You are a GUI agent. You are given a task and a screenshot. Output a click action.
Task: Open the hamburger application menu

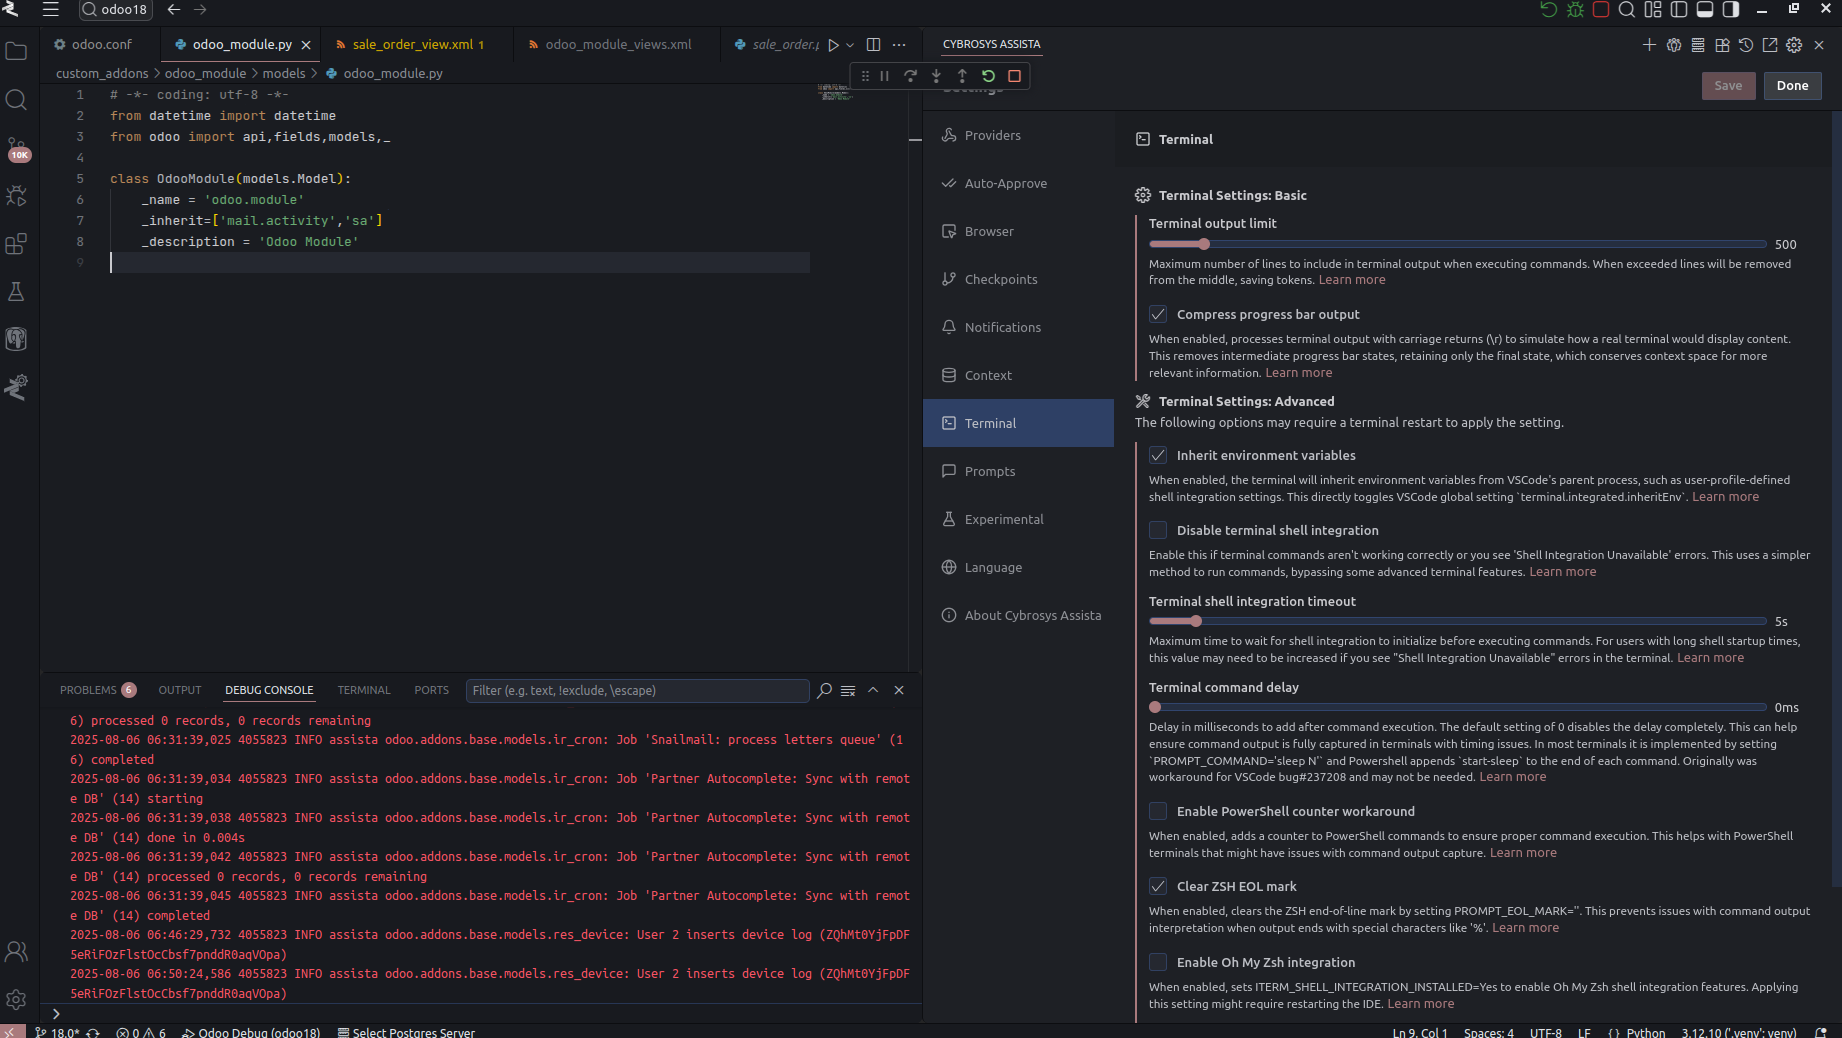coord(51,9)
